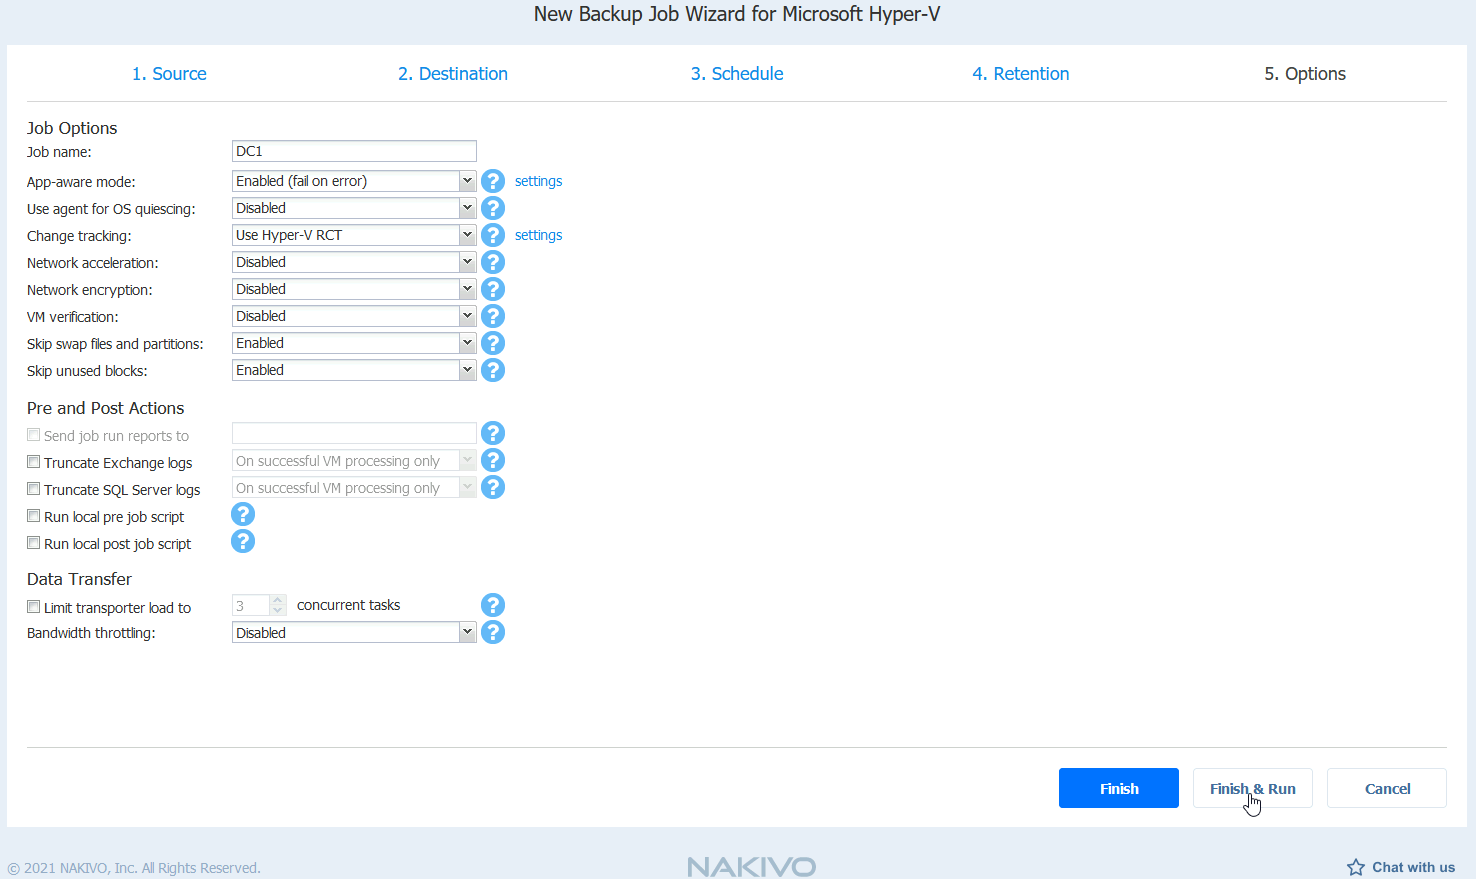Switch to 3. Schedule step
The width and height of the screenshot is (1476, 879).
tap(737, 74)
